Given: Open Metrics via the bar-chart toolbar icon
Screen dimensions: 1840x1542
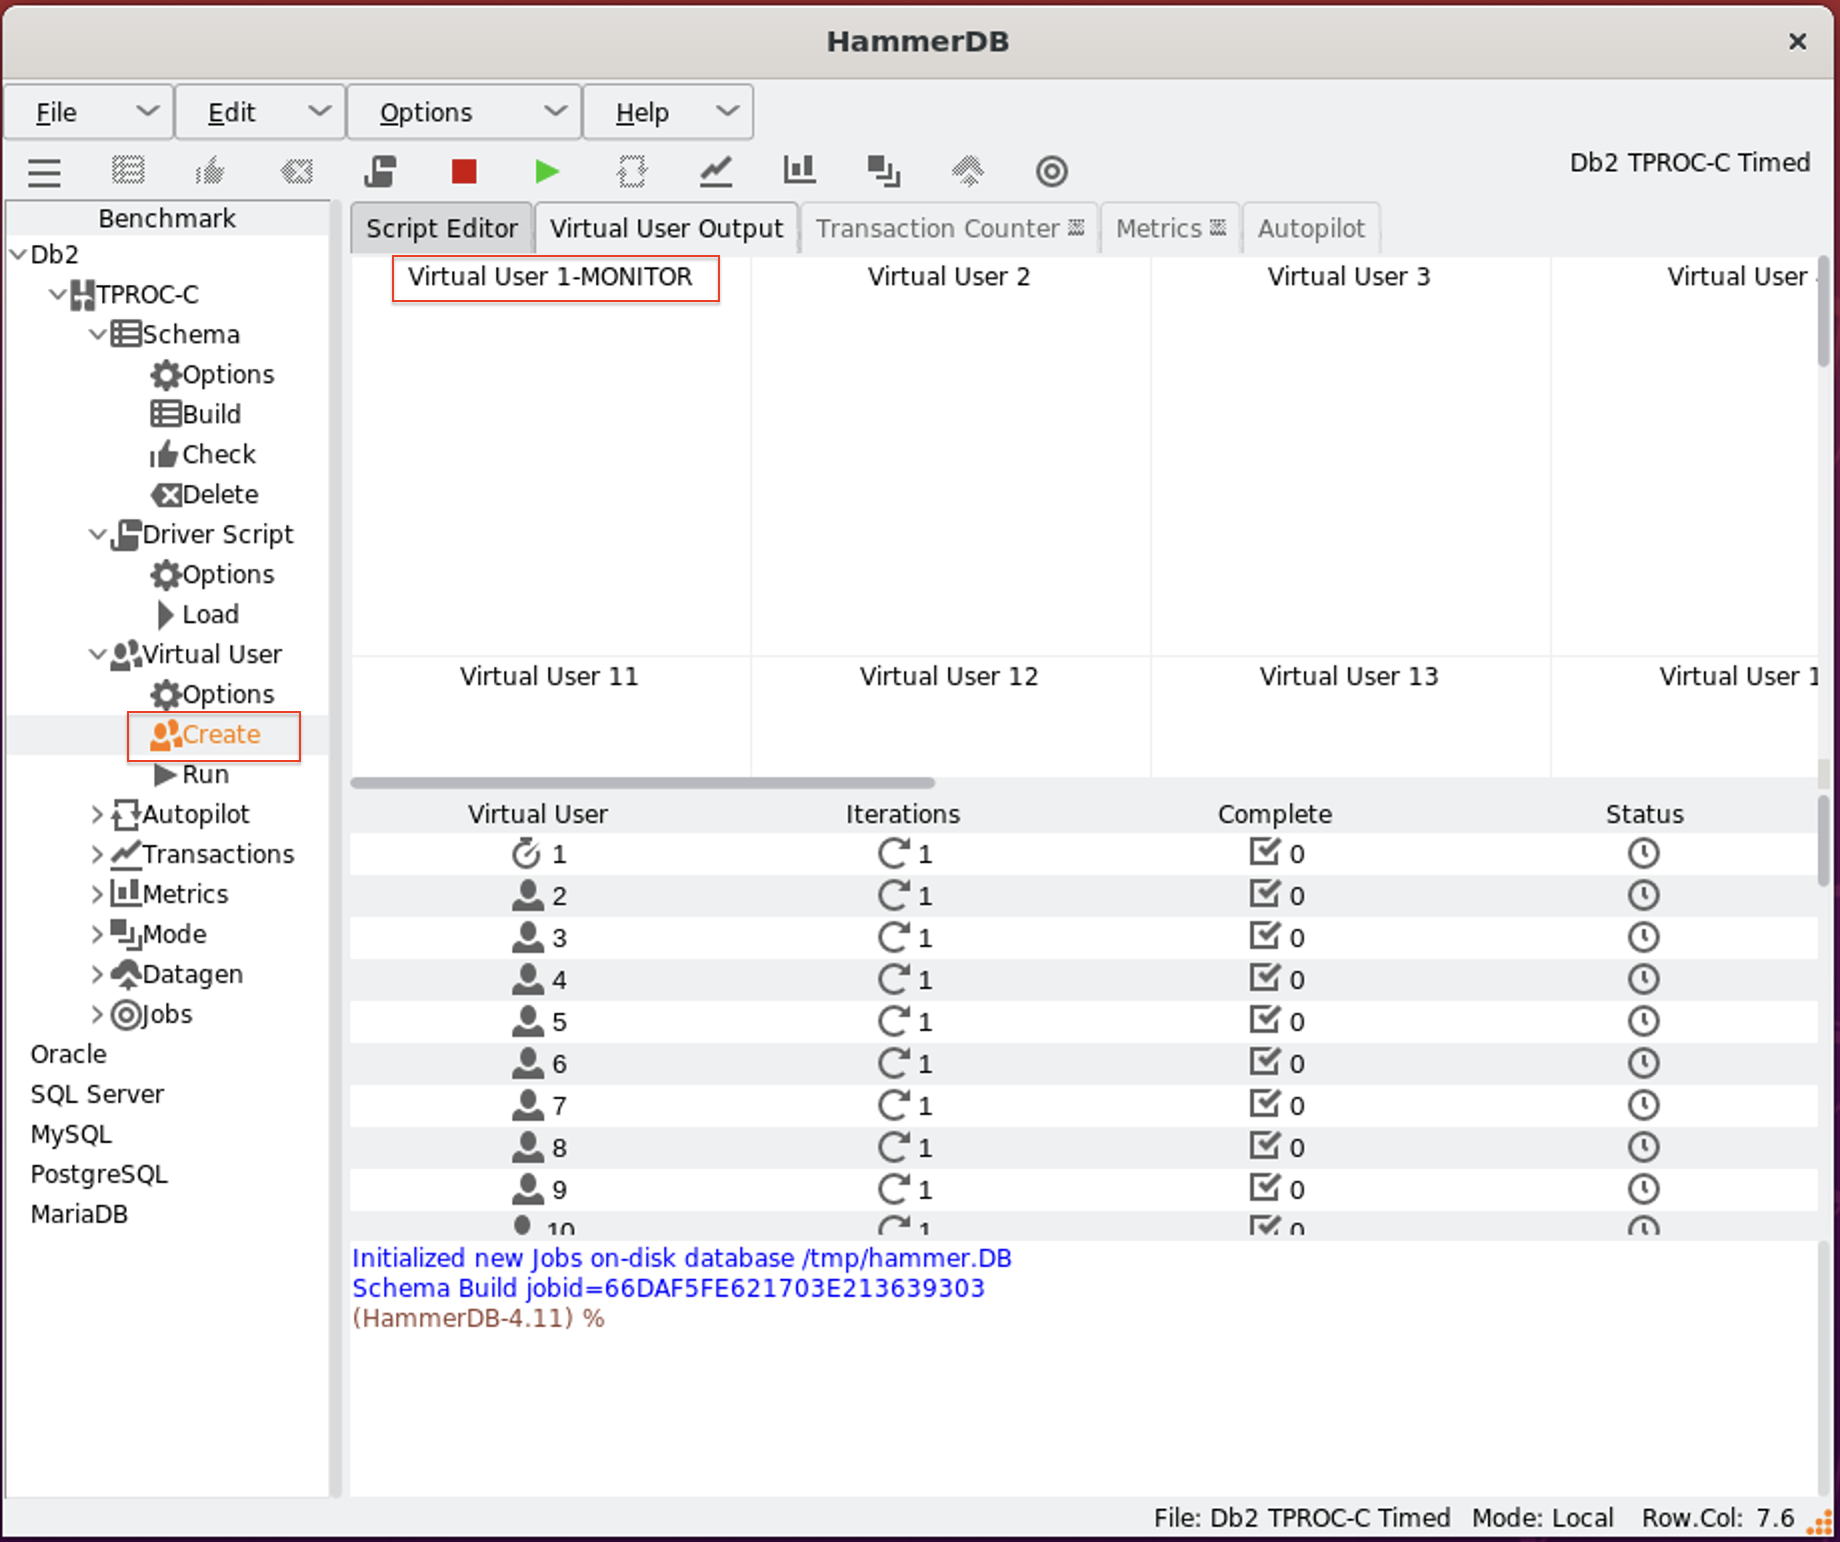Looking at the screenshot, I should (799, 172).
